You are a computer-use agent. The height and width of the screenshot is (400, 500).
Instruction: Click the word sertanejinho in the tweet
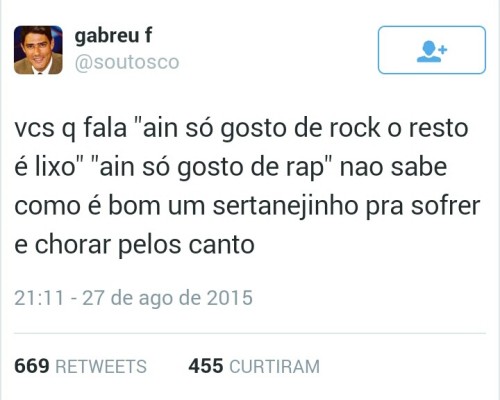(286, 206)
